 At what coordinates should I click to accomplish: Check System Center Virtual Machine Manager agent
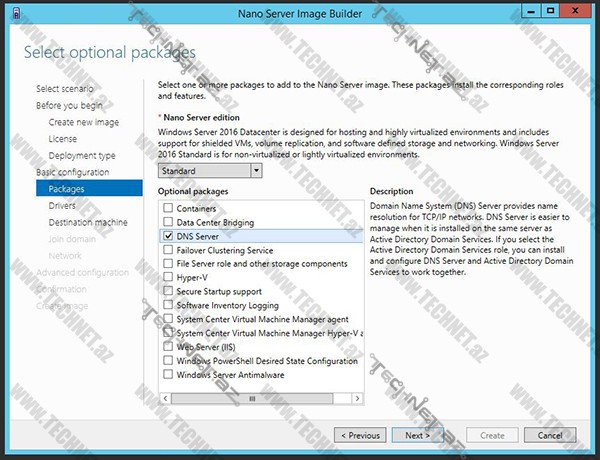[x=168, y=318]
